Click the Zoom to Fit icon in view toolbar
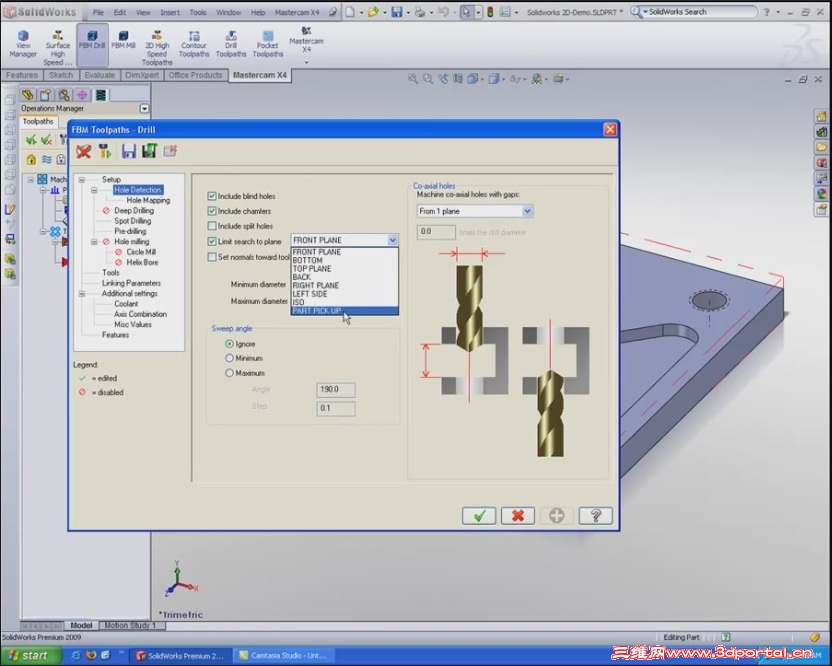The height and width of the screenshot is (666, 832). point(413,79)
